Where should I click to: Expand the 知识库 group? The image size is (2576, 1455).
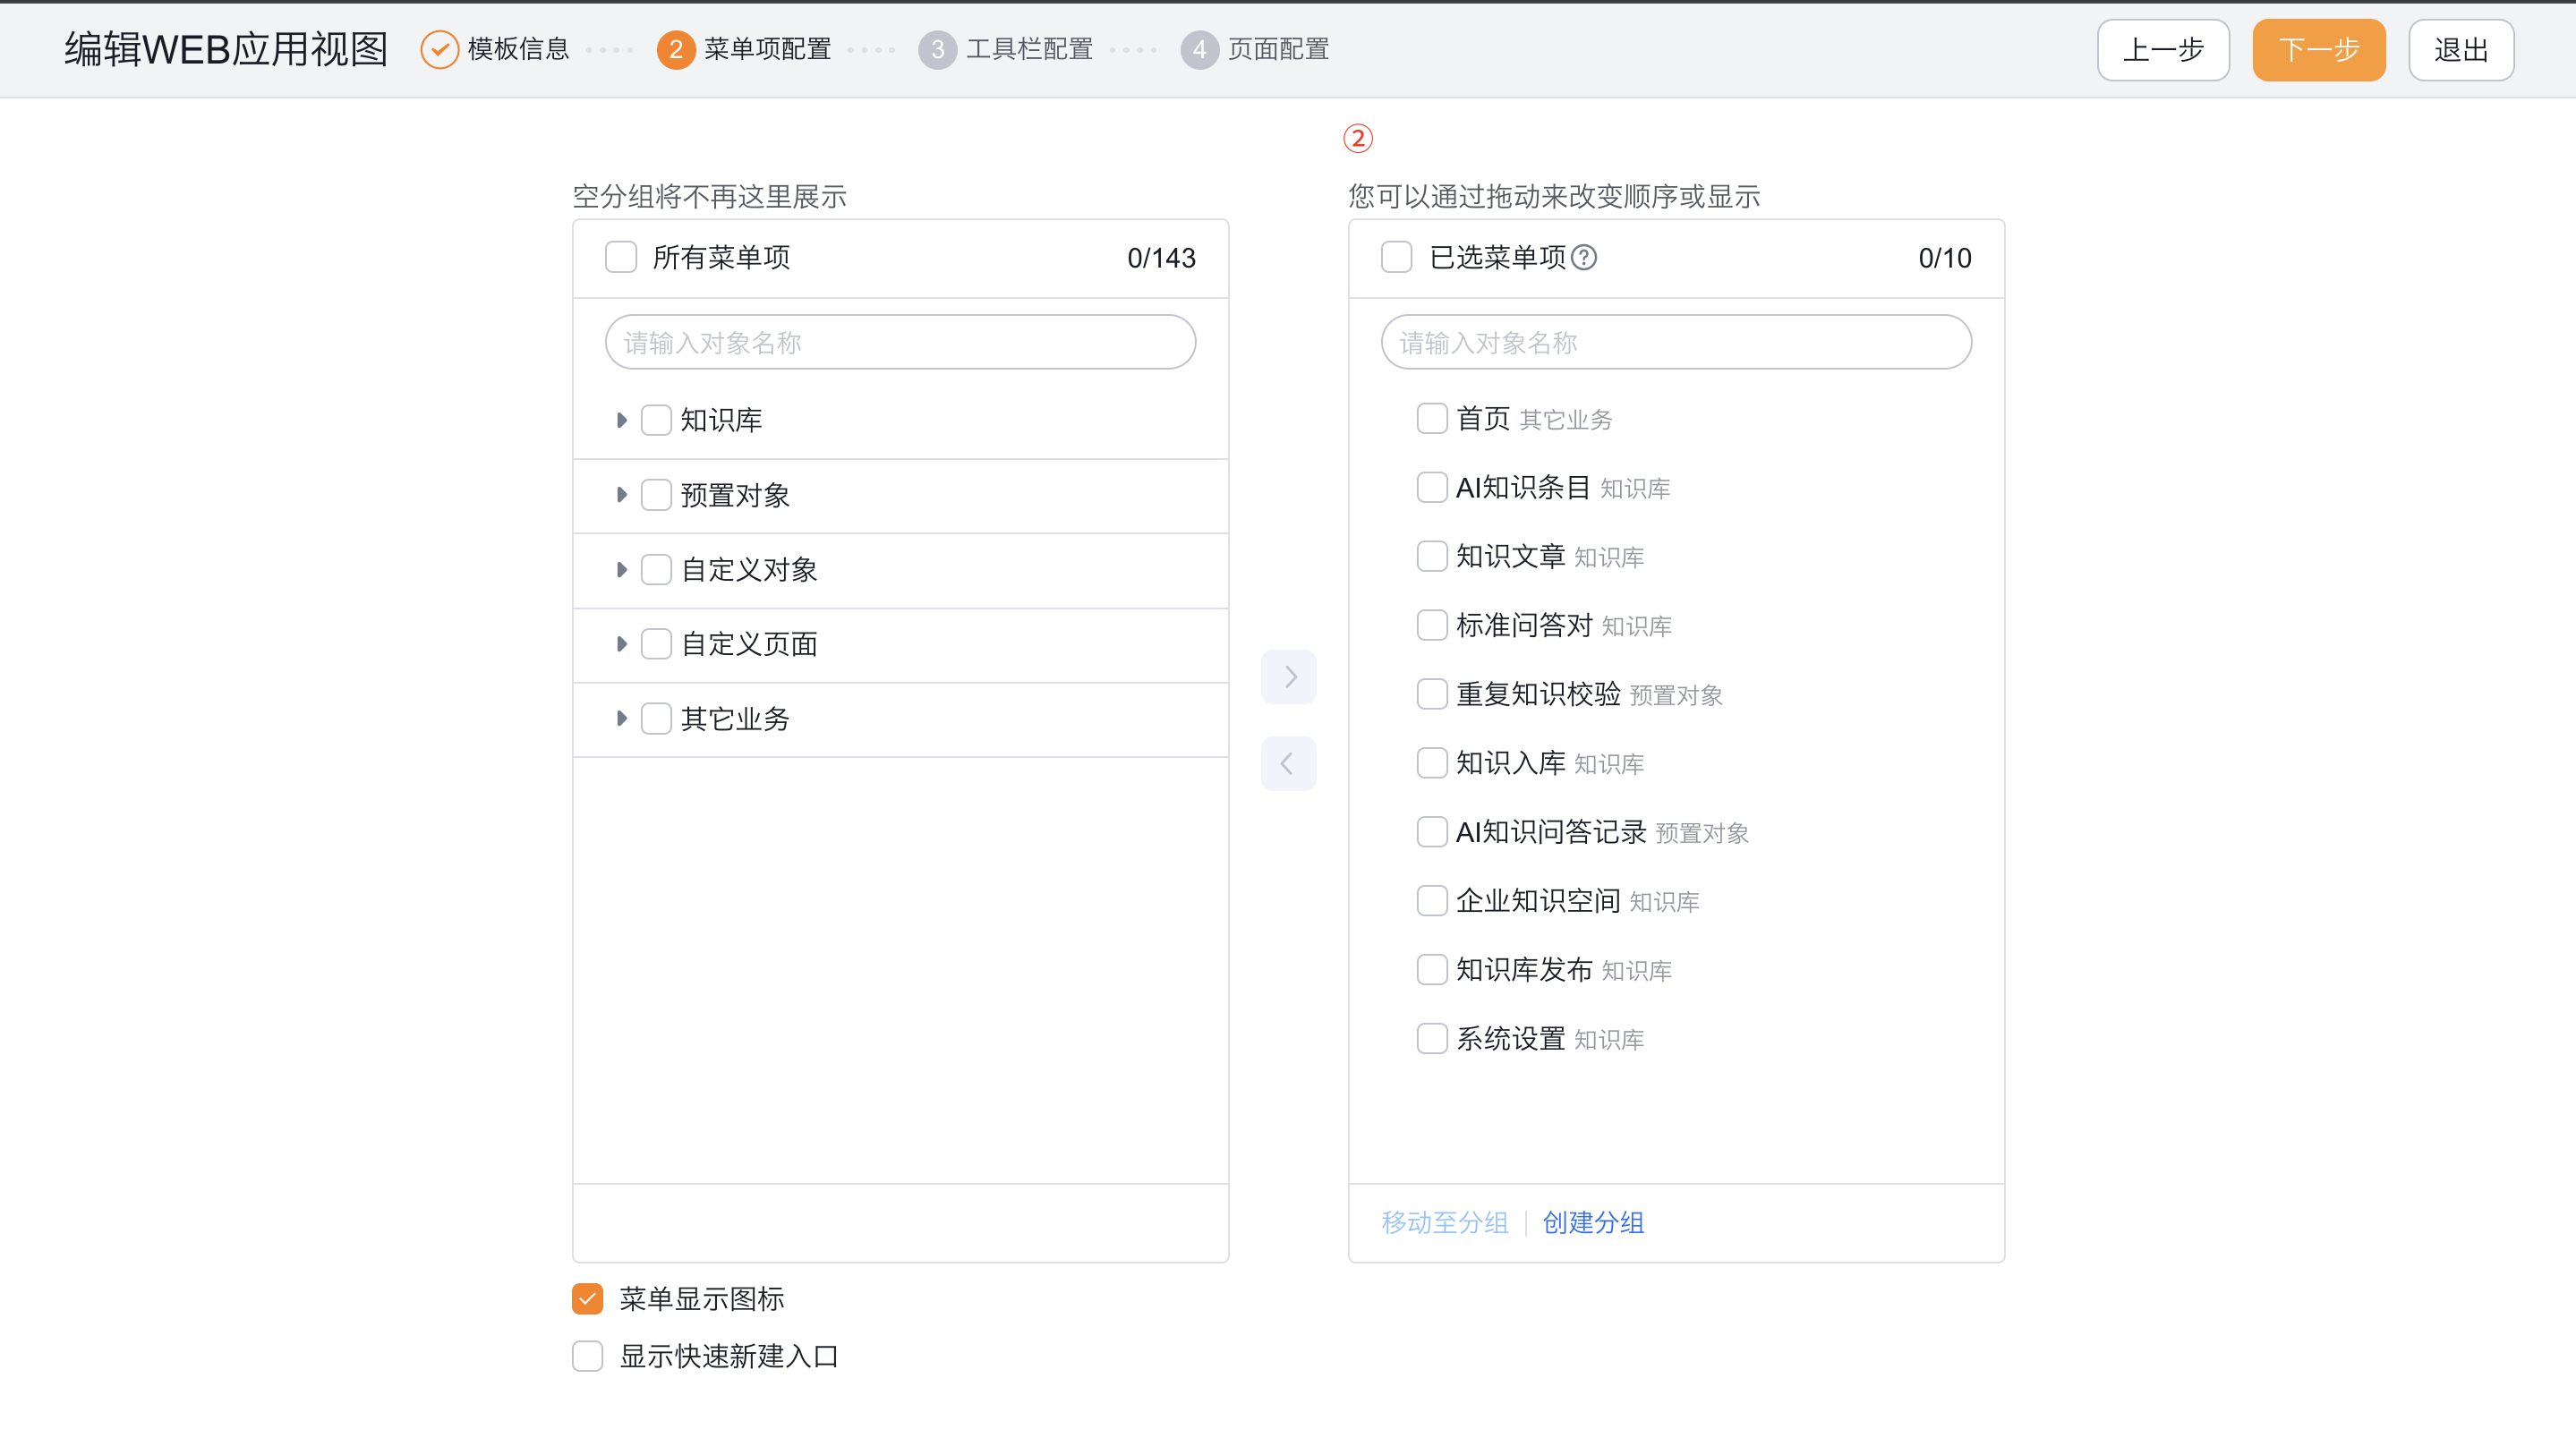click(621, 420)
